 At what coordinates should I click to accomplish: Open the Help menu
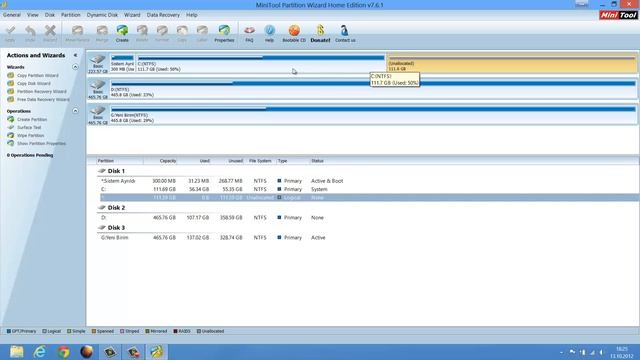191,15
